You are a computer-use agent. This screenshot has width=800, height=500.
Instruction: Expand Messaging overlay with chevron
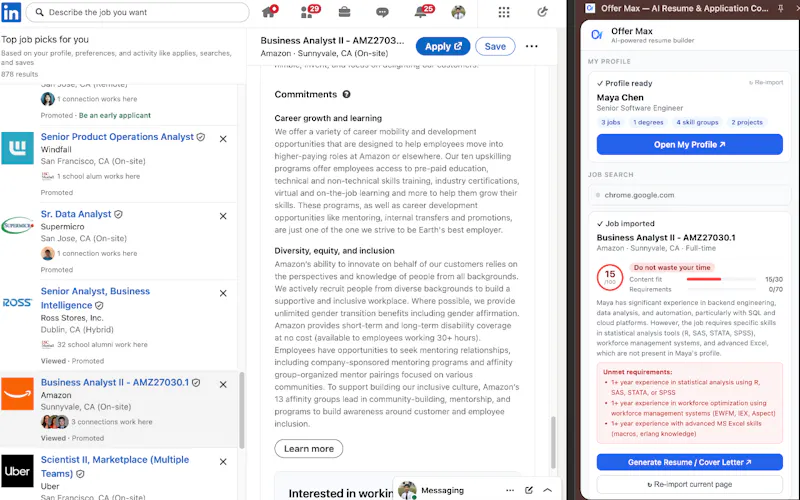click(x=547, y=490)
